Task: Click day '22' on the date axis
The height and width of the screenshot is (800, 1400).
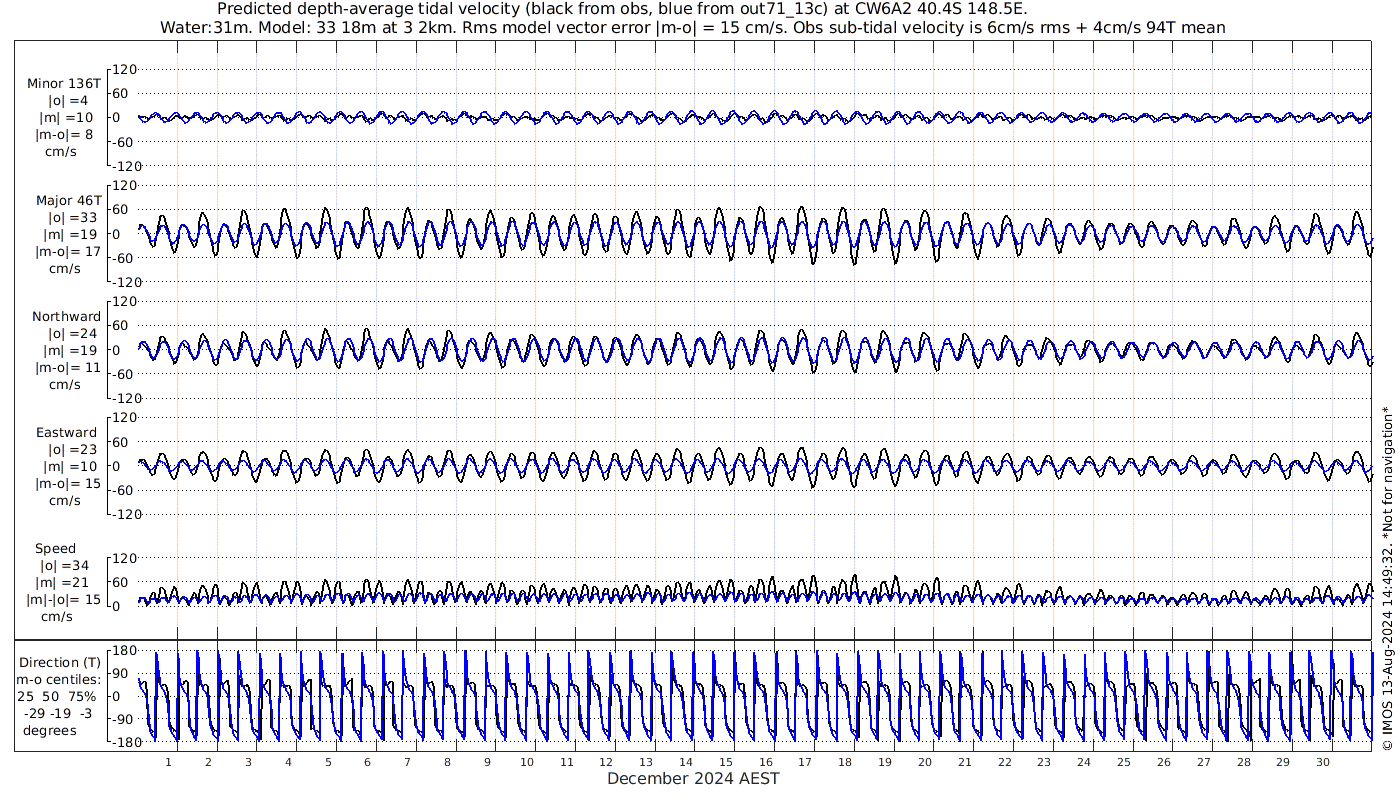Action: tap(1004, 762)
